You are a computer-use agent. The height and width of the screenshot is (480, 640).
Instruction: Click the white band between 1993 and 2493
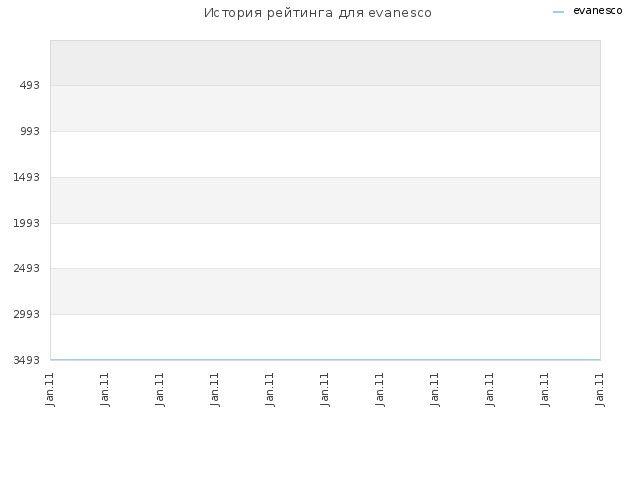325,246
